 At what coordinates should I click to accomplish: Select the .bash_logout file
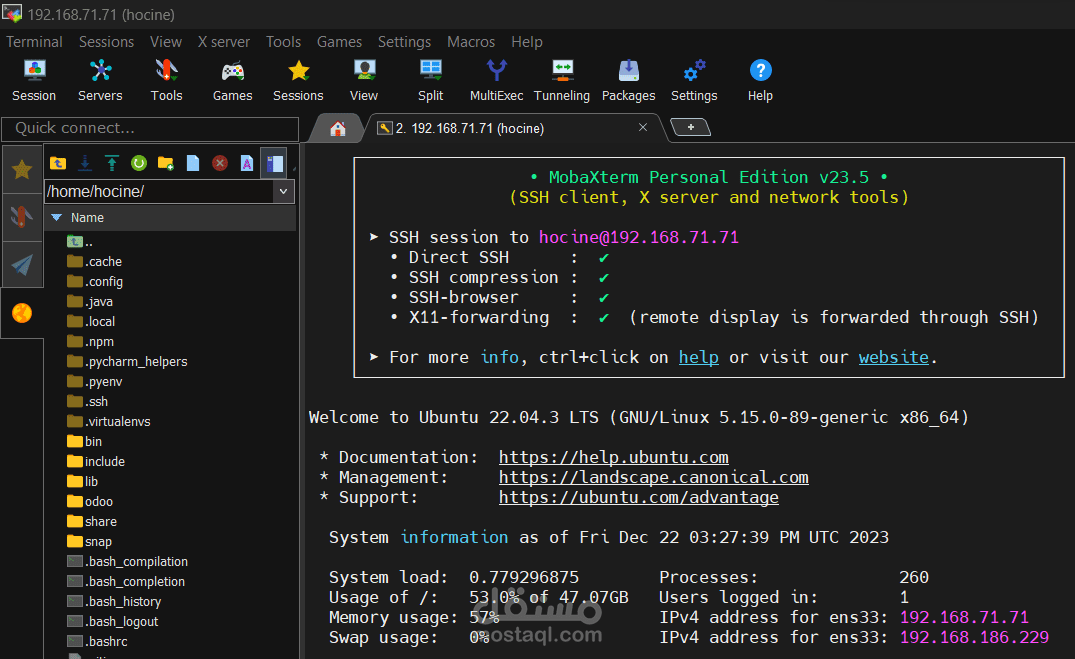click(x=112, y=621)
